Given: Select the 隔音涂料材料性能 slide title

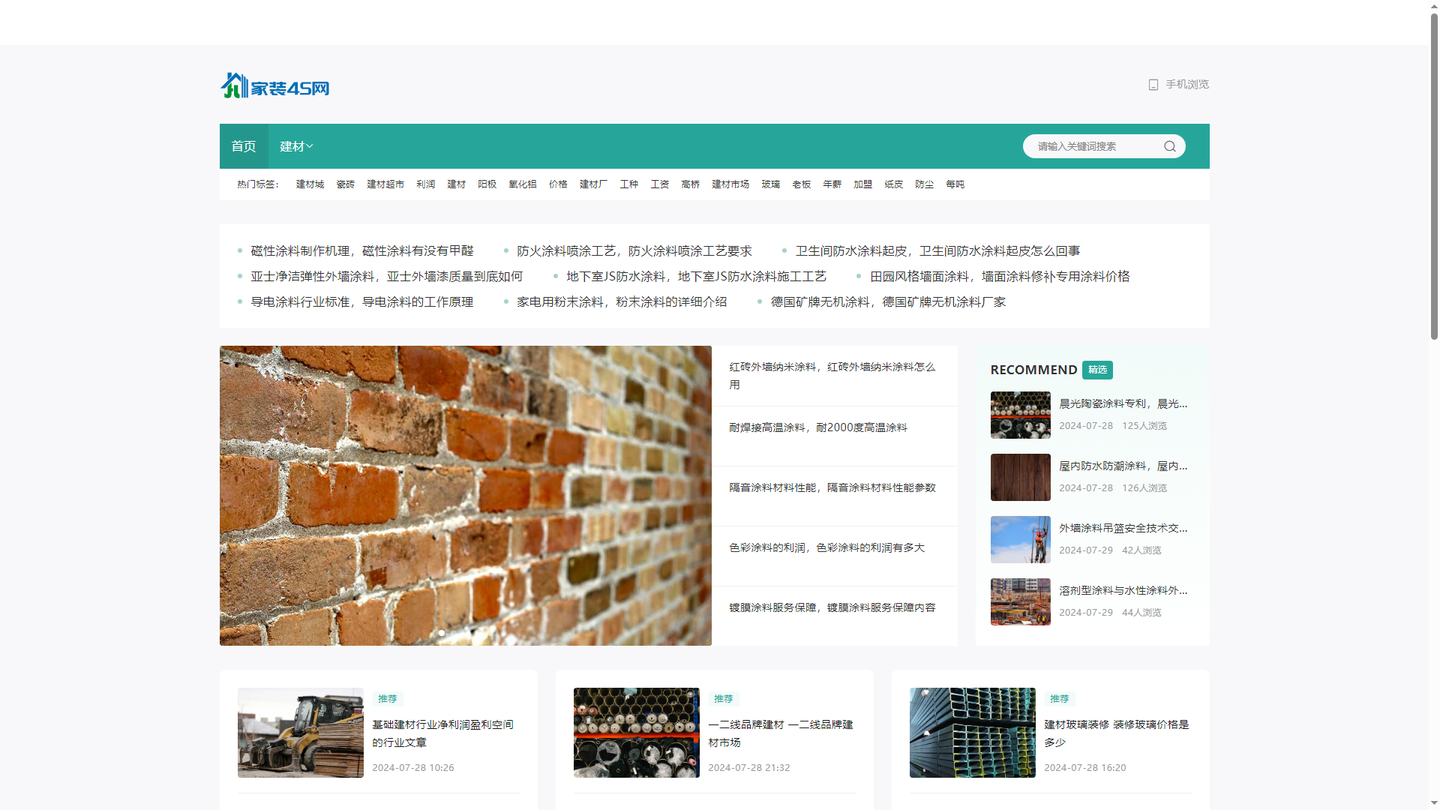Looking at the screenshot, I should (x=833, y=488).
